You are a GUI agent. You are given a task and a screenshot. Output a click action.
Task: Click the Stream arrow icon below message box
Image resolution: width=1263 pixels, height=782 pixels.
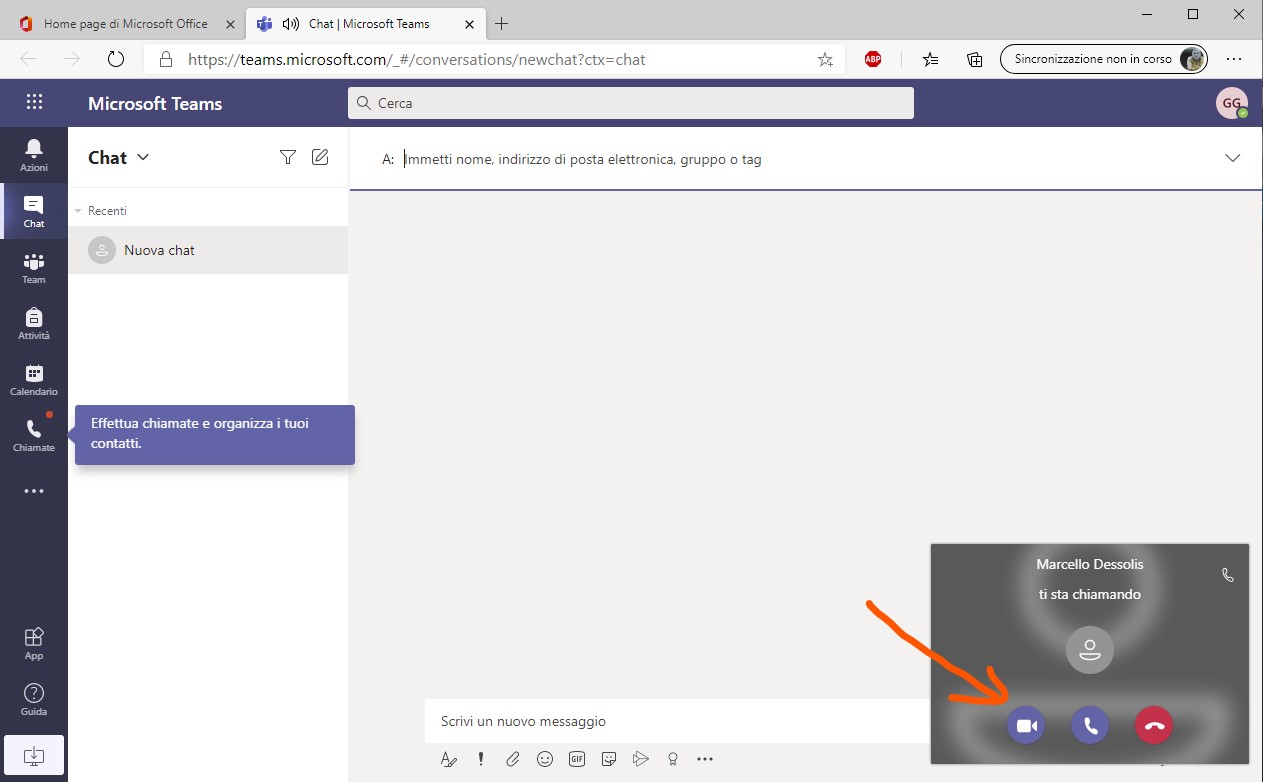(x=641, y=759)
